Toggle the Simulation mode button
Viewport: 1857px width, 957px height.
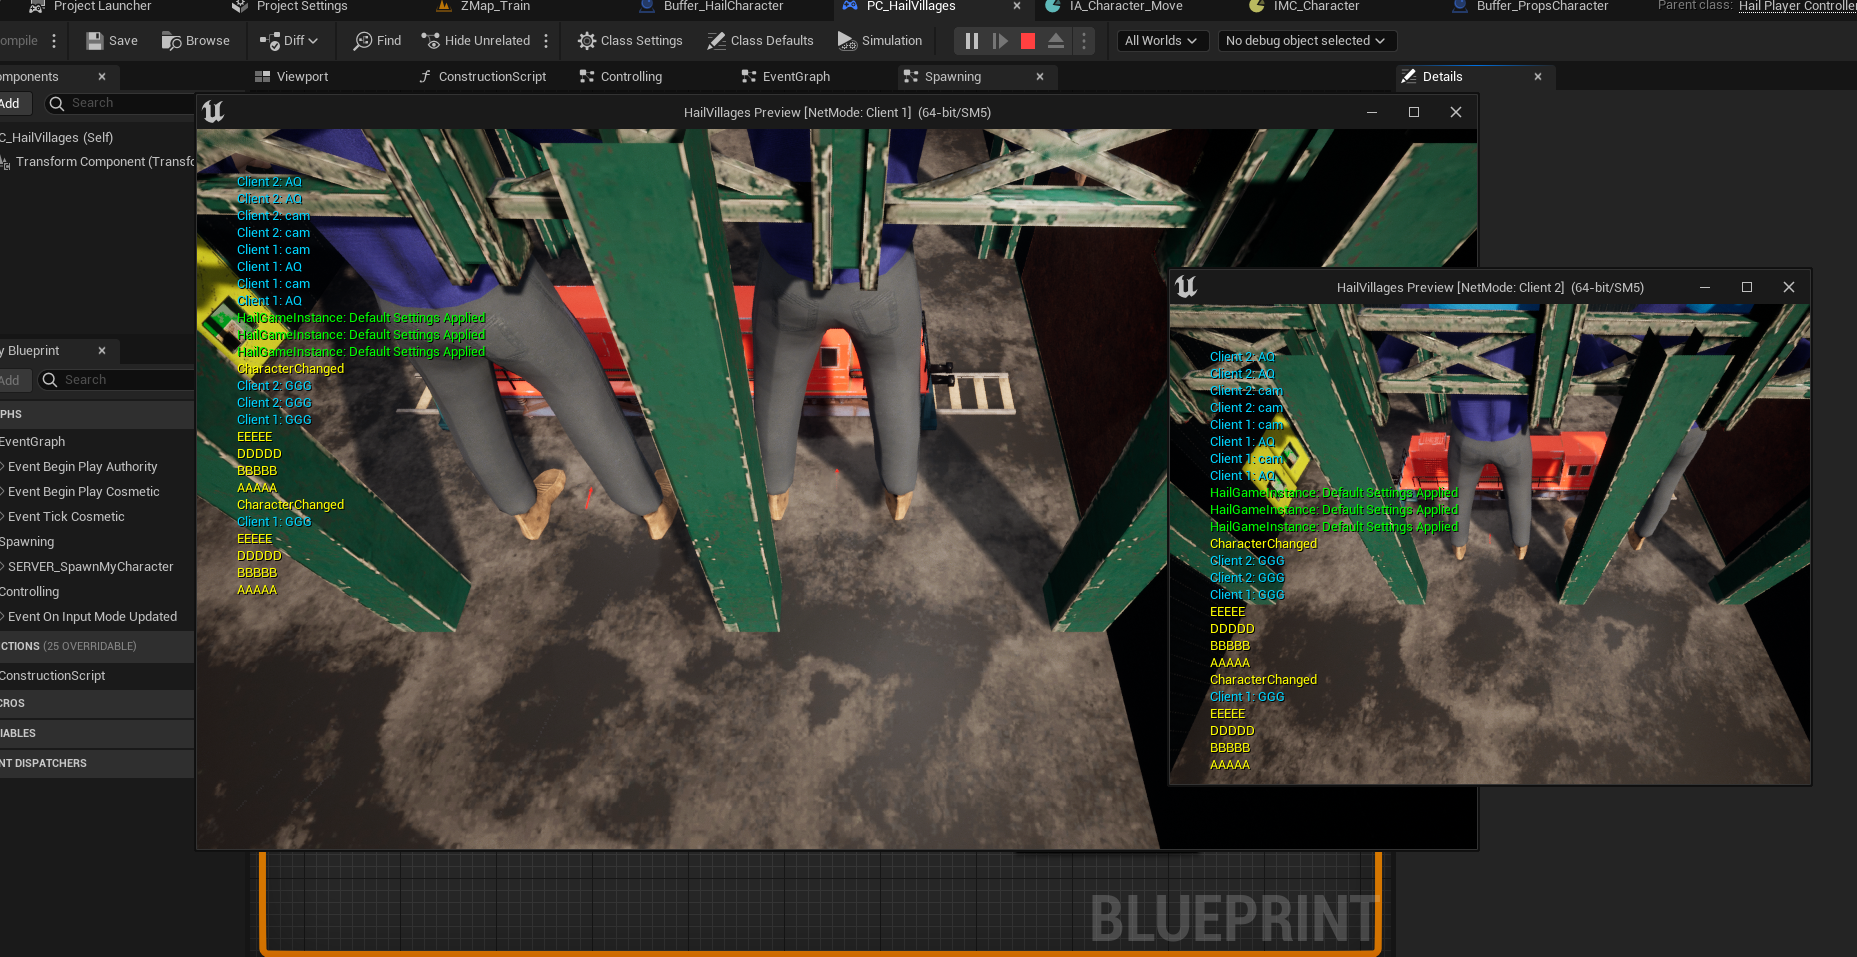pyautogui.click(x=880, y=41)
